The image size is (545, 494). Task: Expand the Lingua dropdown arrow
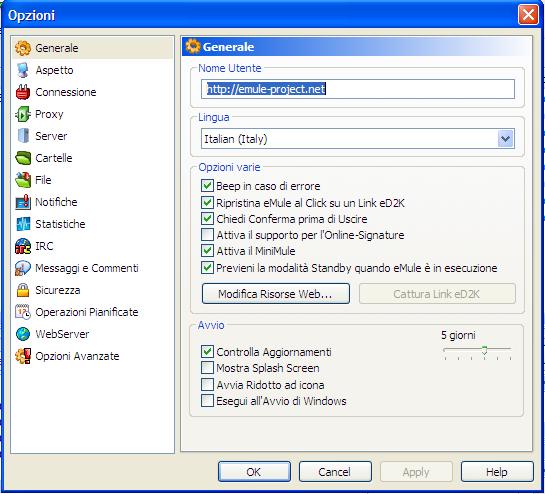click(x=505, y=139)
